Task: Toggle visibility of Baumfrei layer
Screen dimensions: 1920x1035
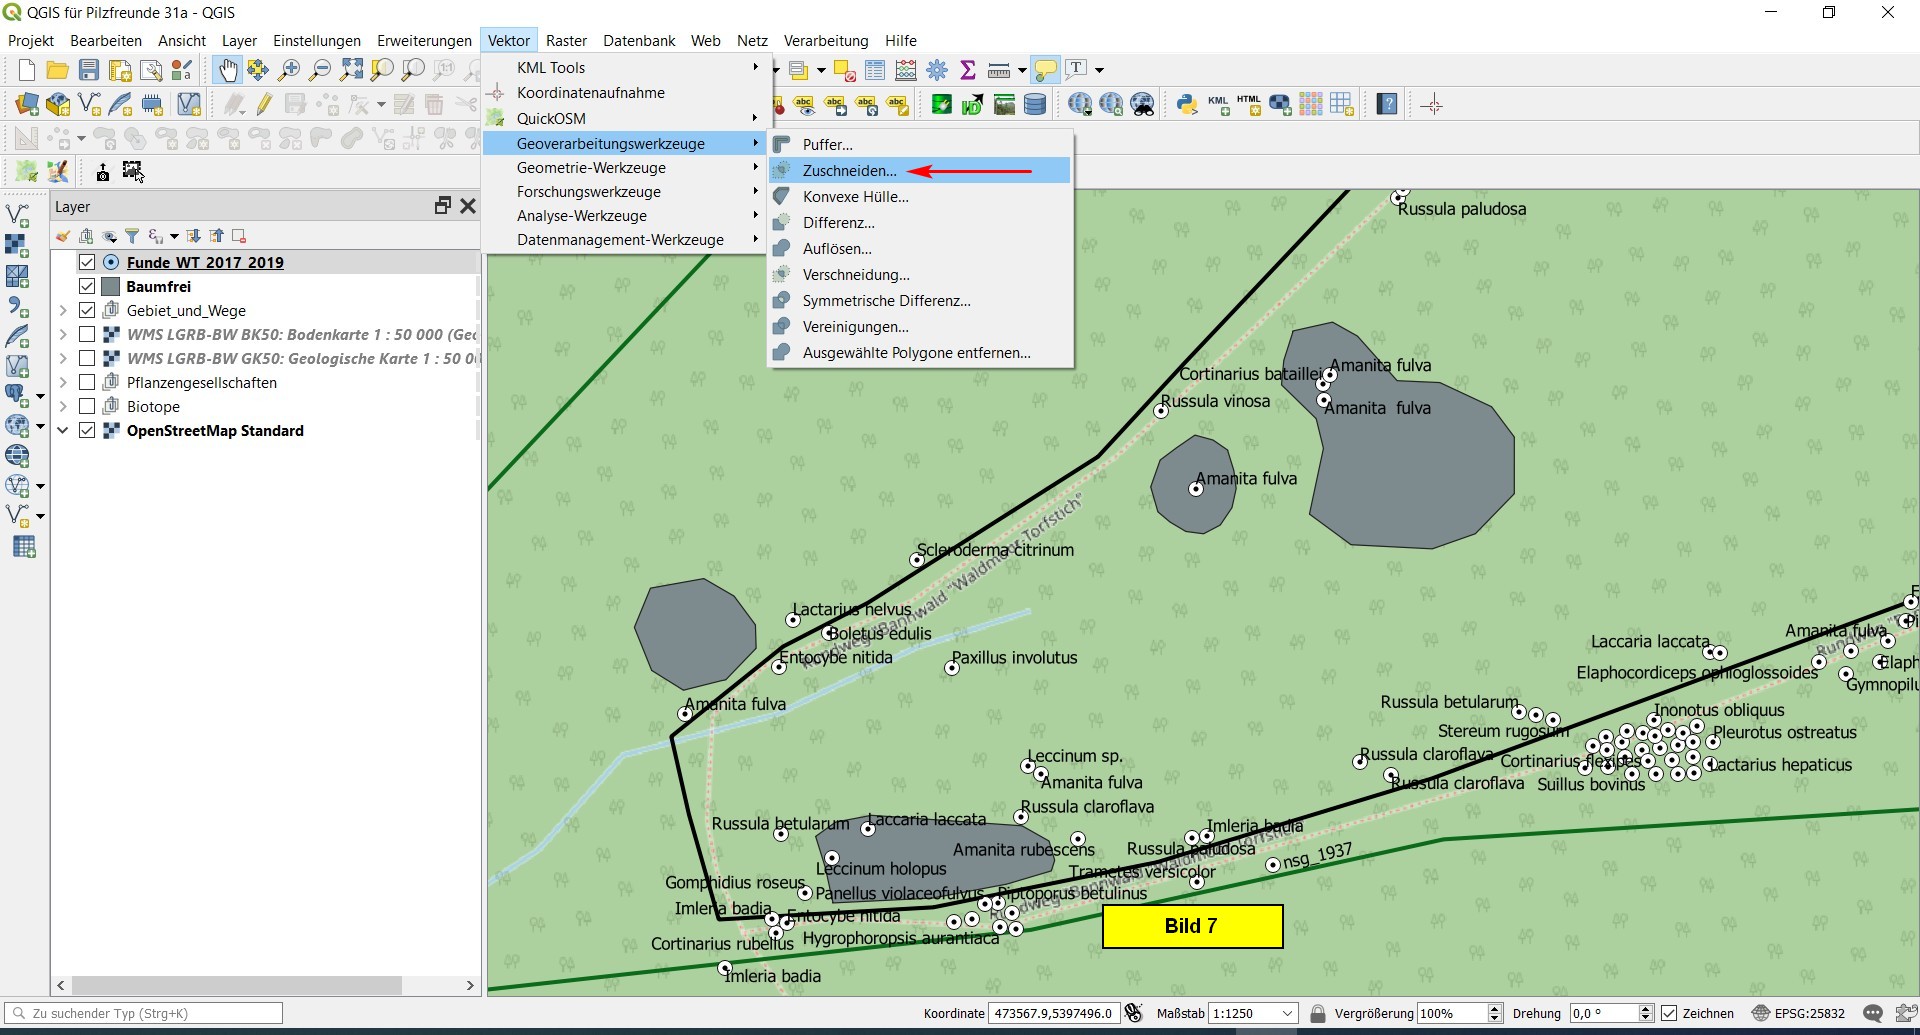Action: tap(87, 286)
